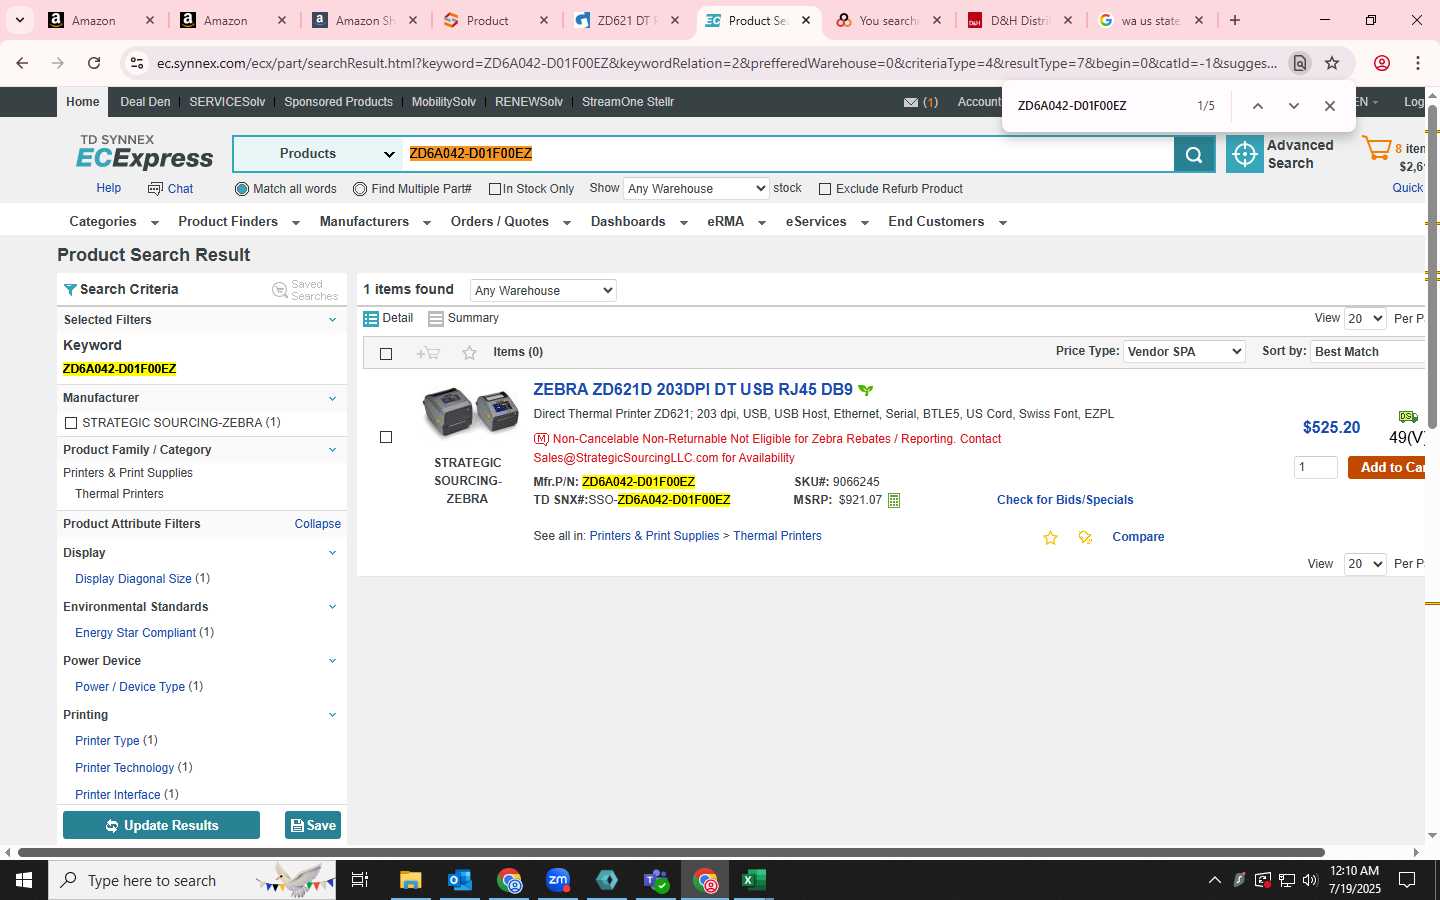
Task: Check the ZD621D product row checkbox
Action: (x=386, y=437)
